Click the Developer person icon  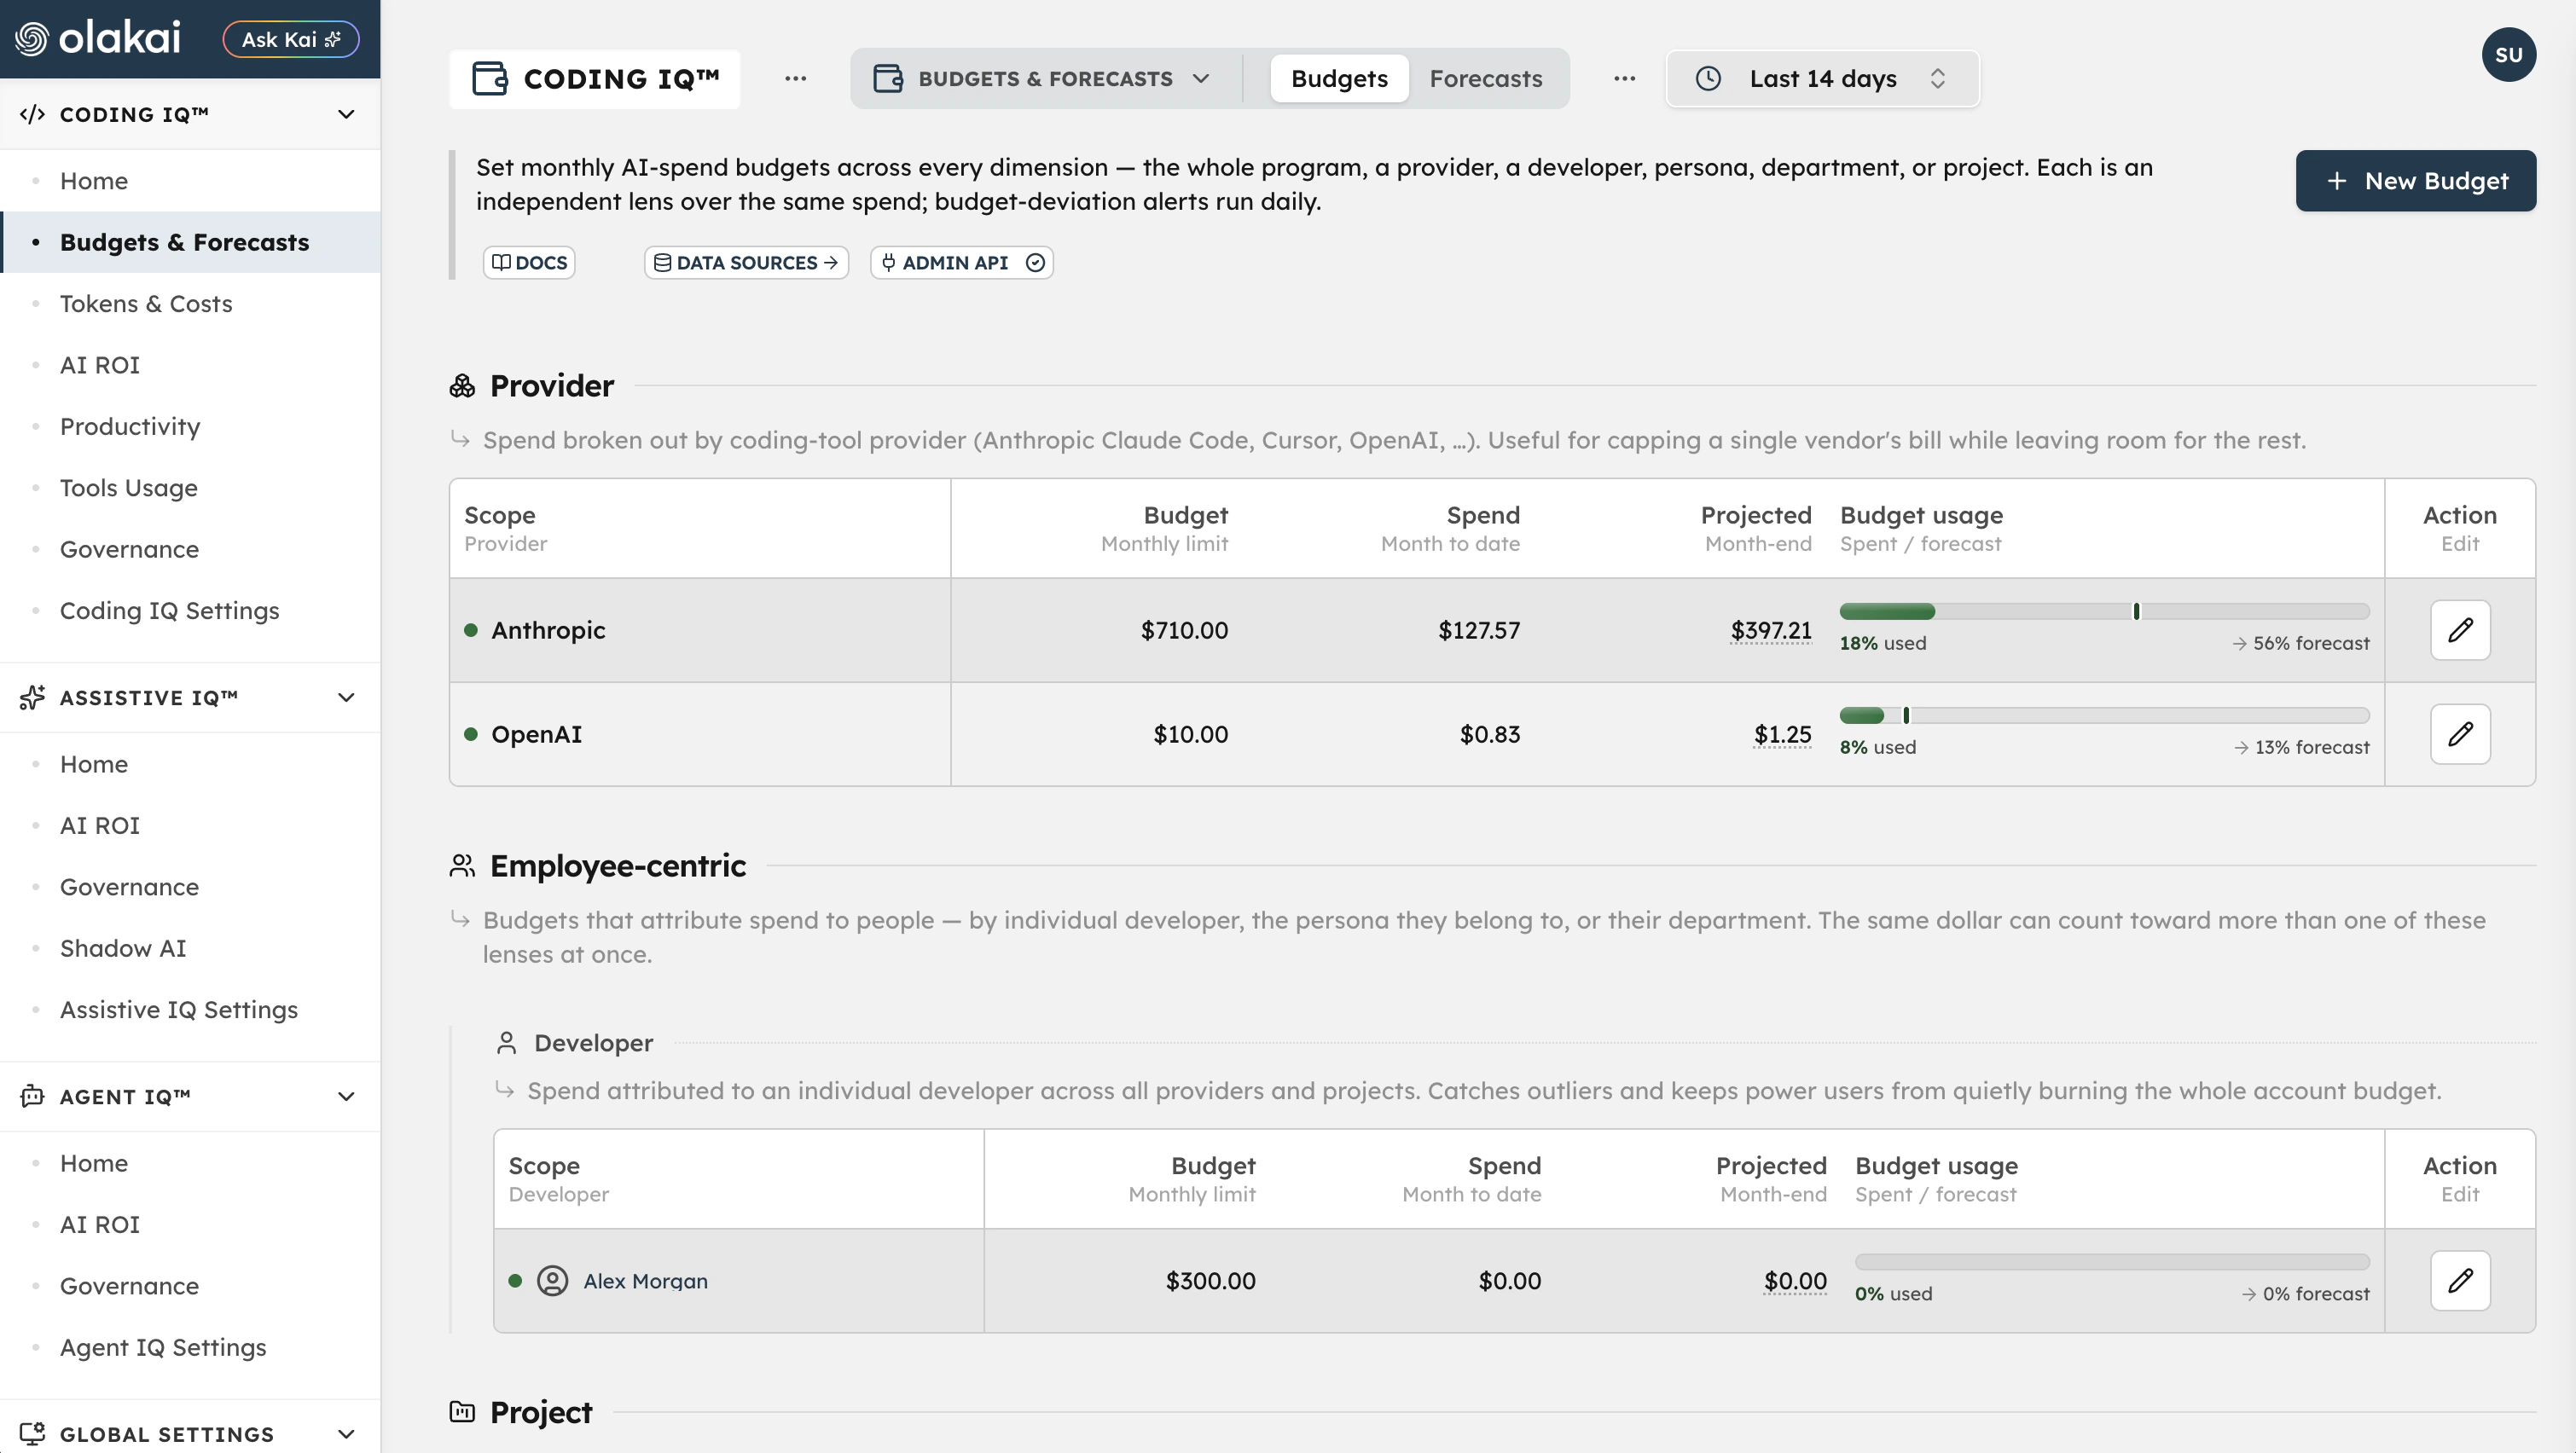[x=507, y=1043]
